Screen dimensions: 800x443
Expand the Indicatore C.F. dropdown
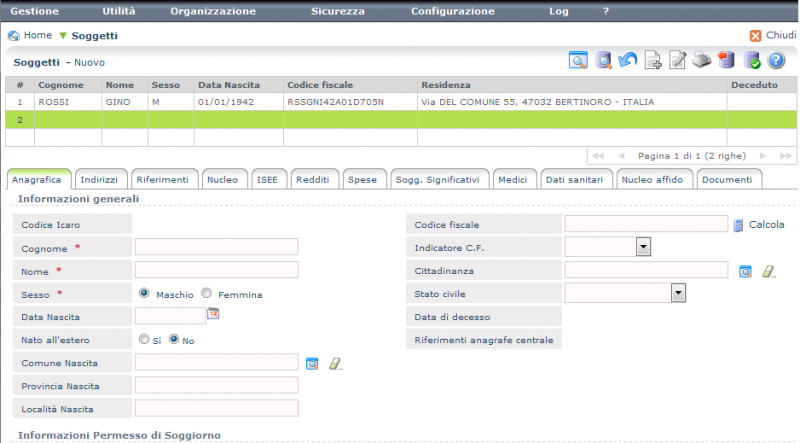coord(643,246)
